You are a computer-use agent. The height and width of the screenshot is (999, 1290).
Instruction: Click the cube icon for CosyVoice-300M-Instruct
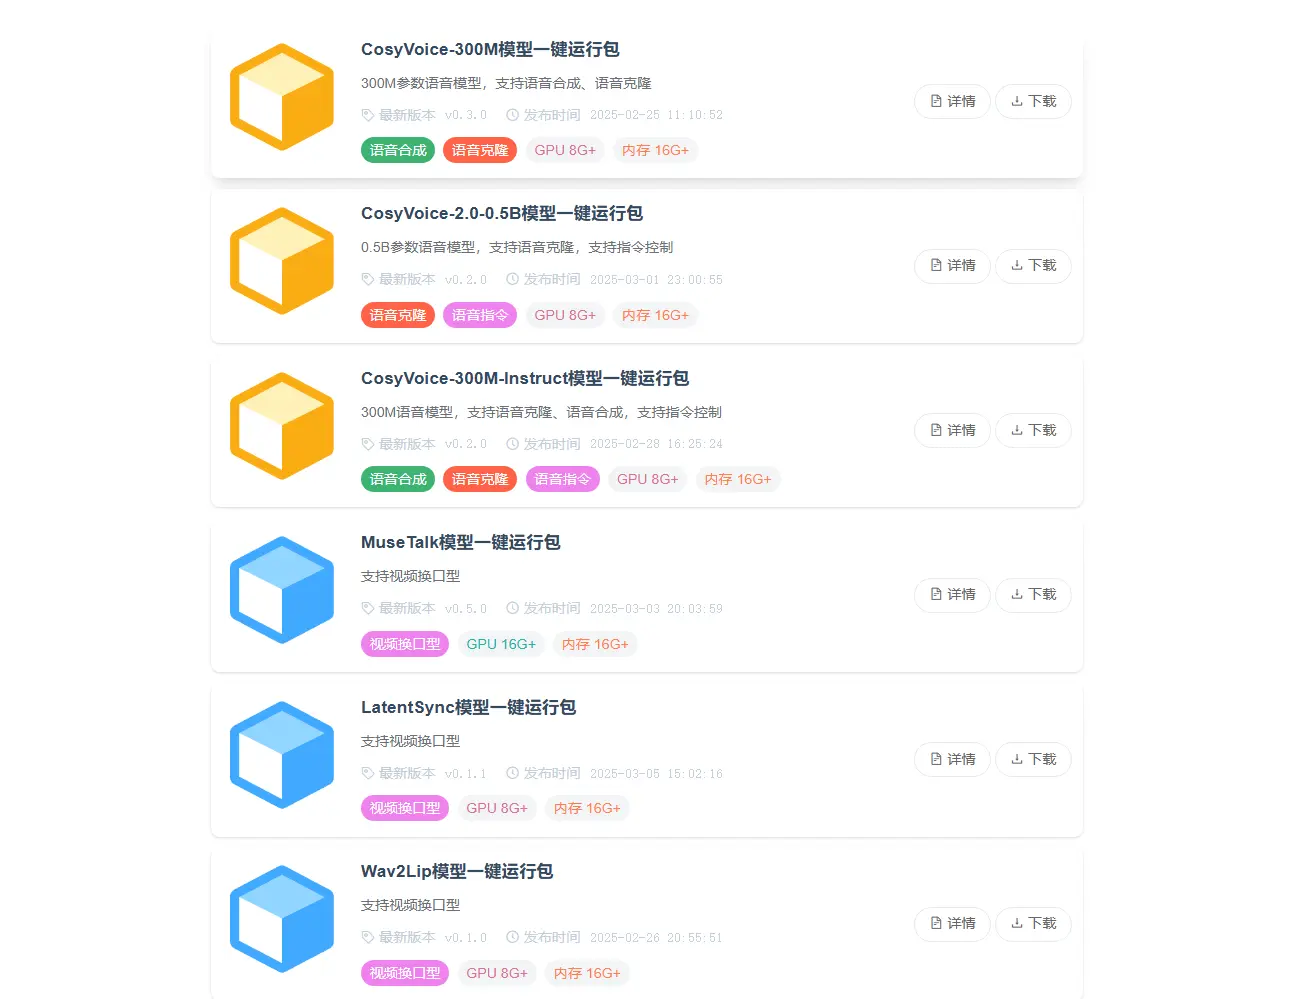pos(282,426)
